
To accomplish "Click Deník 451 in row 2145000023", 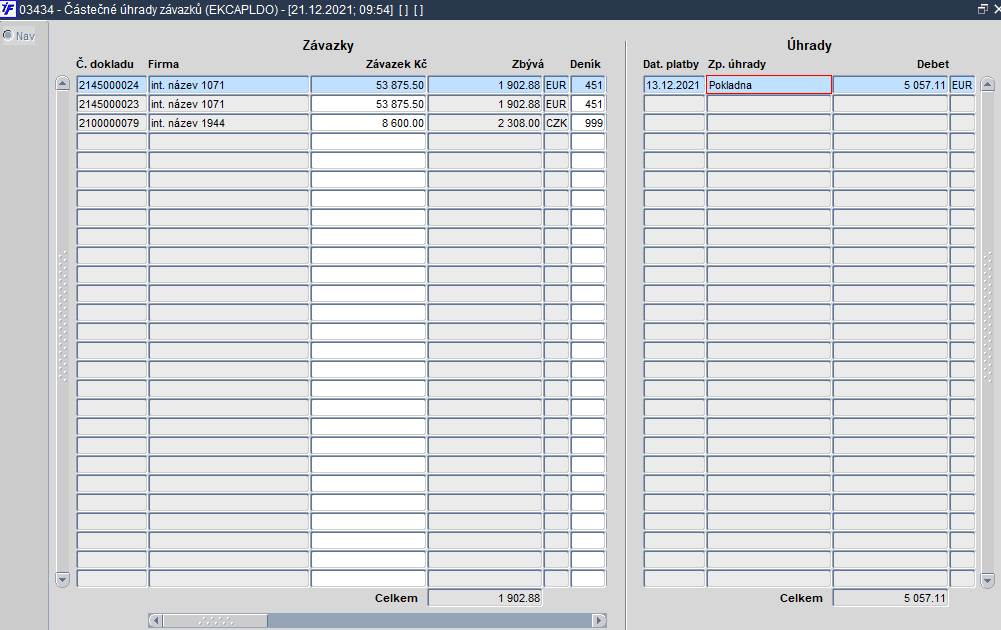I will 588,104.
